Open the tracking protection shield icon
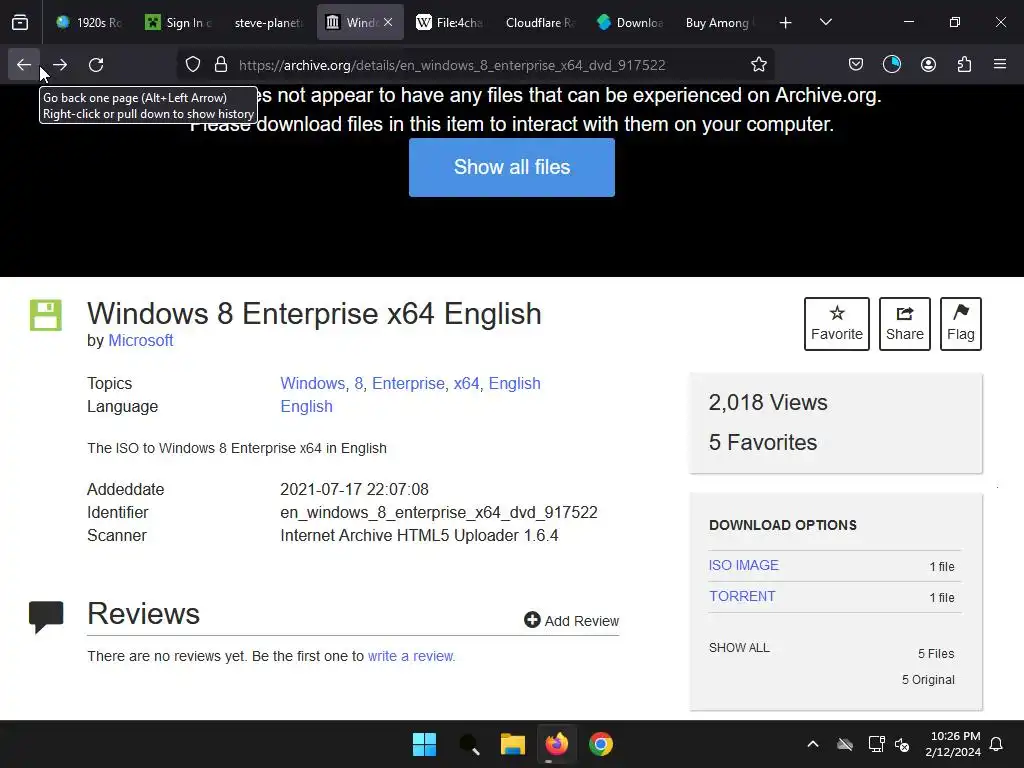The width and height of the screenshot is (1024, 768). click(x=193, y=65)
